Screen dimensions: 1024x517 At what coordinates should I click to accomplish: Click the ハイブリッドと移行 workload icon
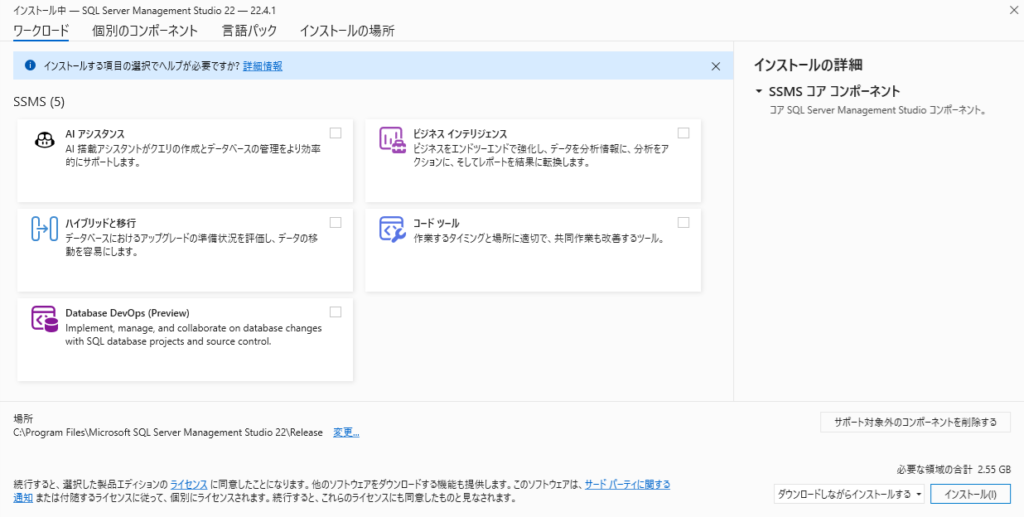[x=44, y=229]
